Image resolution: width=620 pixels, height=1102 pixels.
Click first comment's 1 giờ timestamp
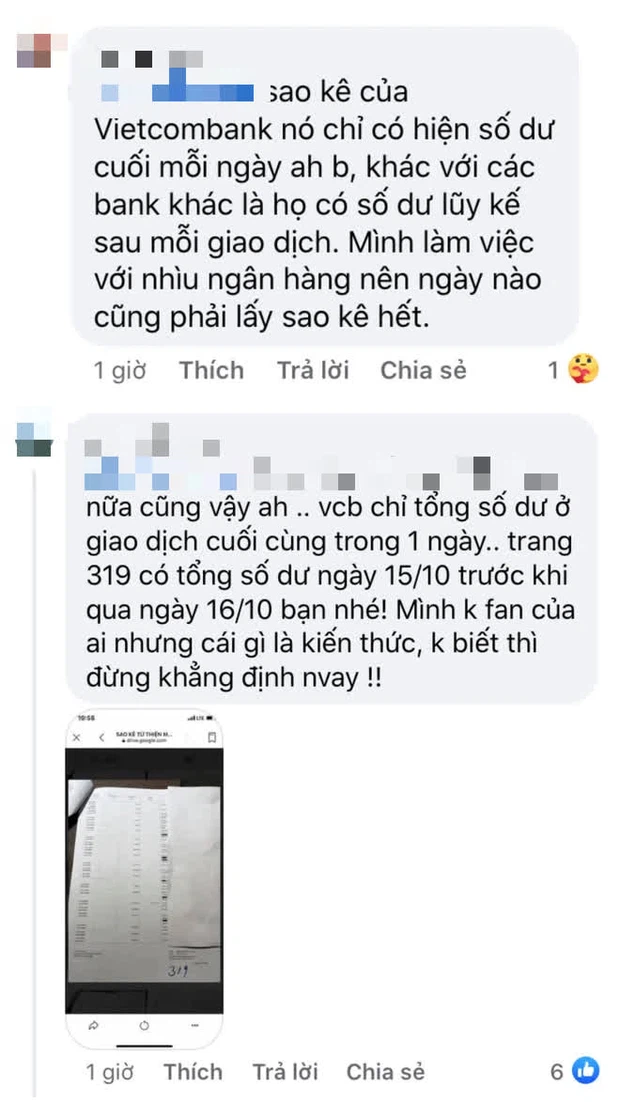pos(120,370)
